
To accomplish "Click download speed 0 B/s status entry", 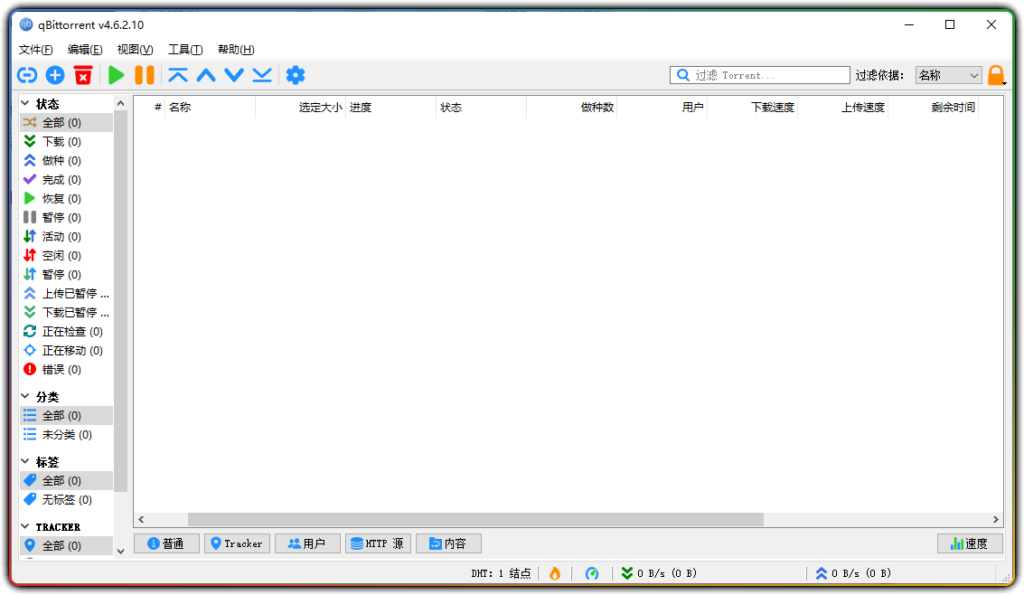I will (x=658, y=573).
